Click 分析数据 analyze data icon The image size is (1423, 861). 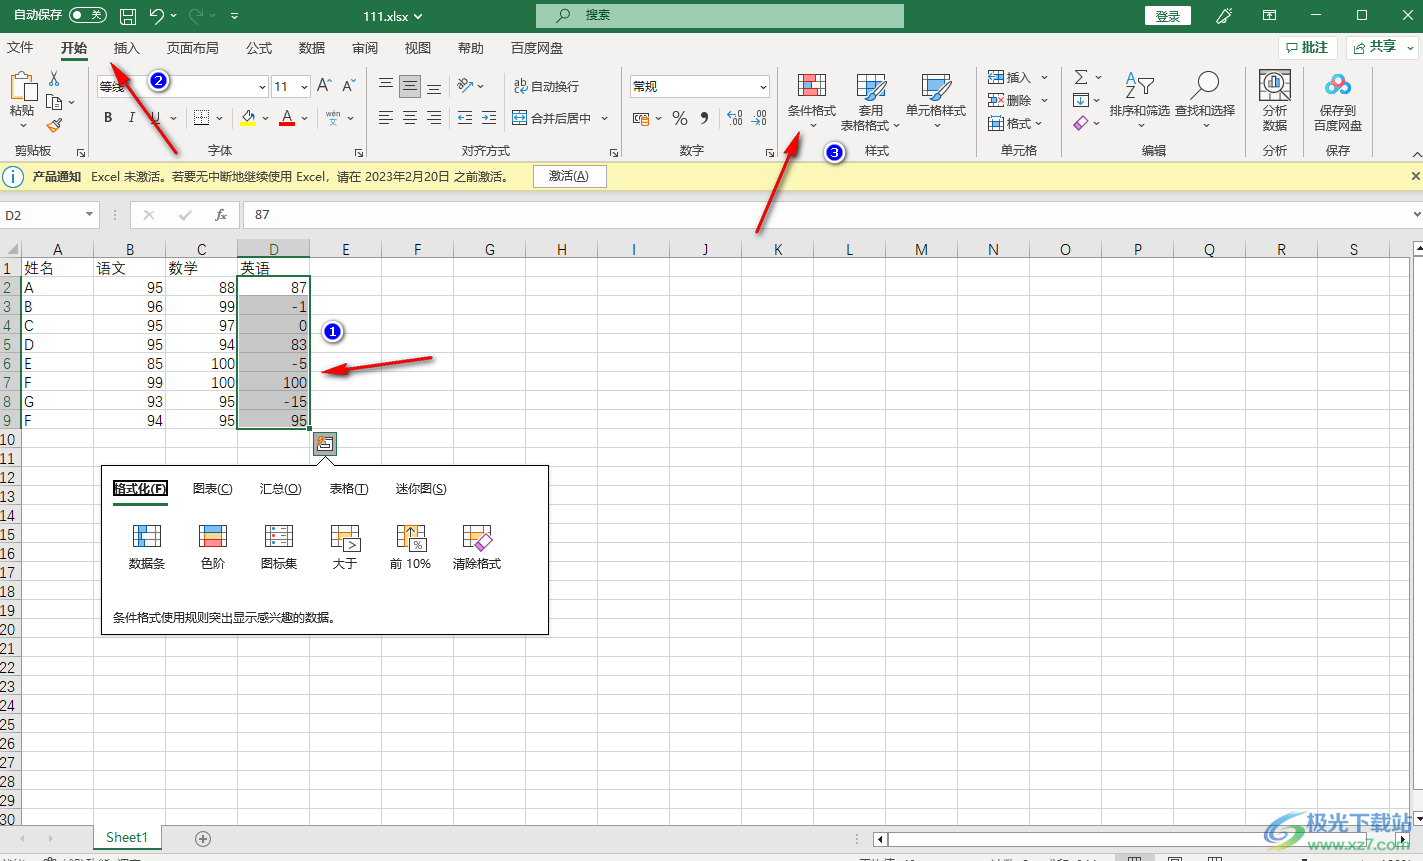tap(1274, 101)
